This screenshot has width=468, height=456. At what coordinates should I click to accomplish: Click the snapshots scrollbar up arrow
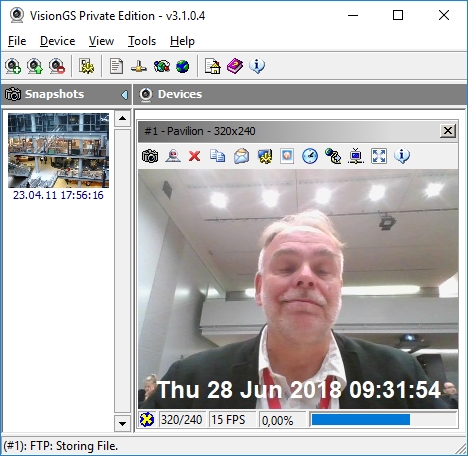click(122, 118)
